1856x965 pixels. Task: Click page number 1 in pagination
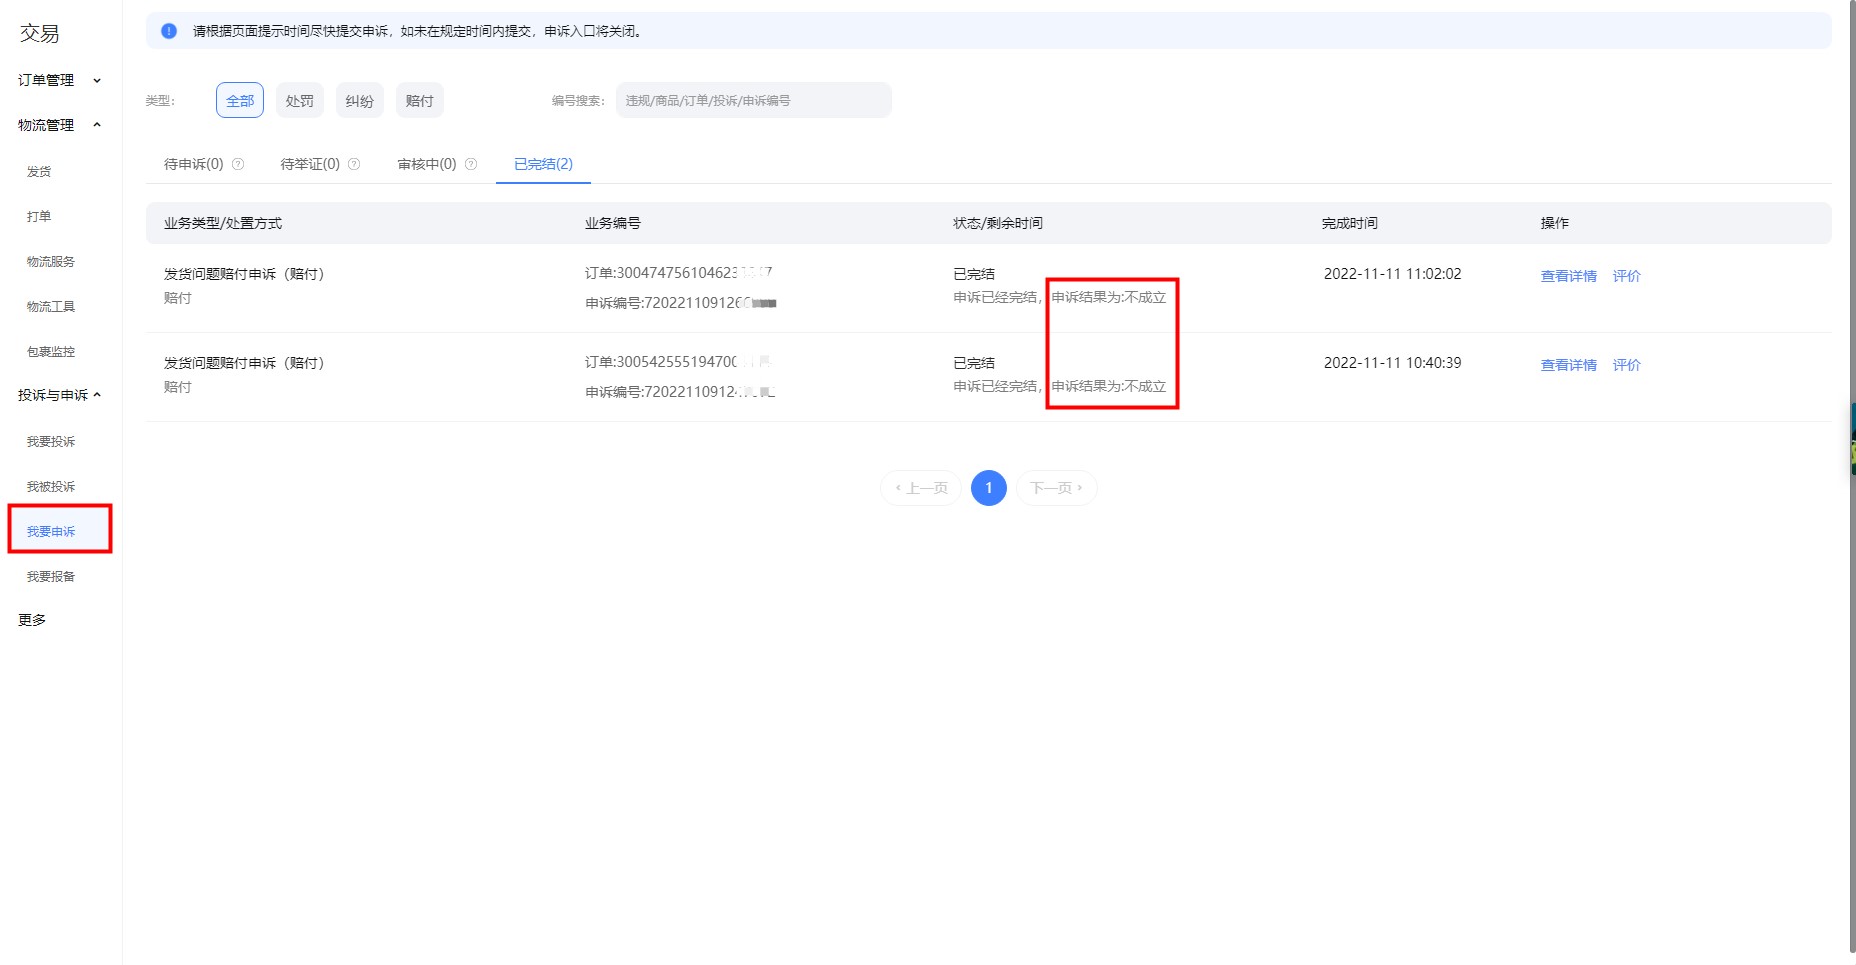[x=988, y=488]
